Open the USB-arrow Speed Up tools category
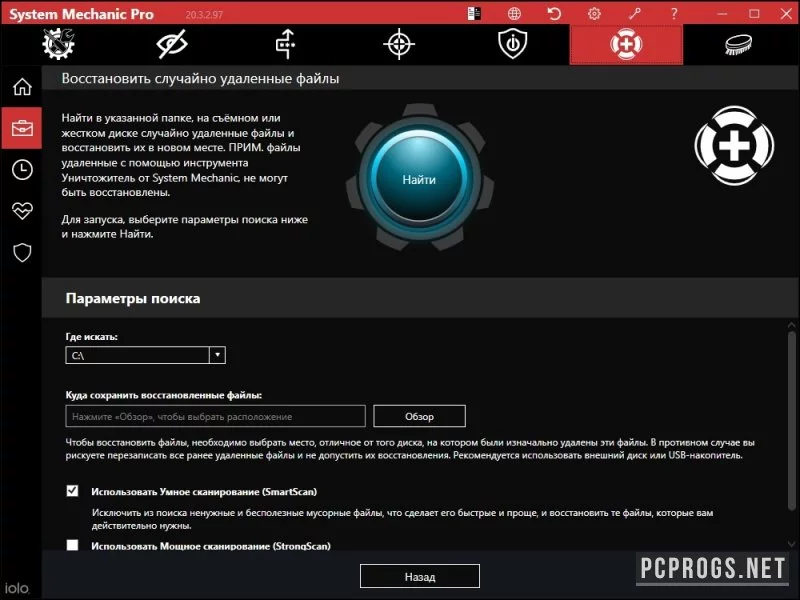This screenshot has height=600, width=800. tap(286, 44)
